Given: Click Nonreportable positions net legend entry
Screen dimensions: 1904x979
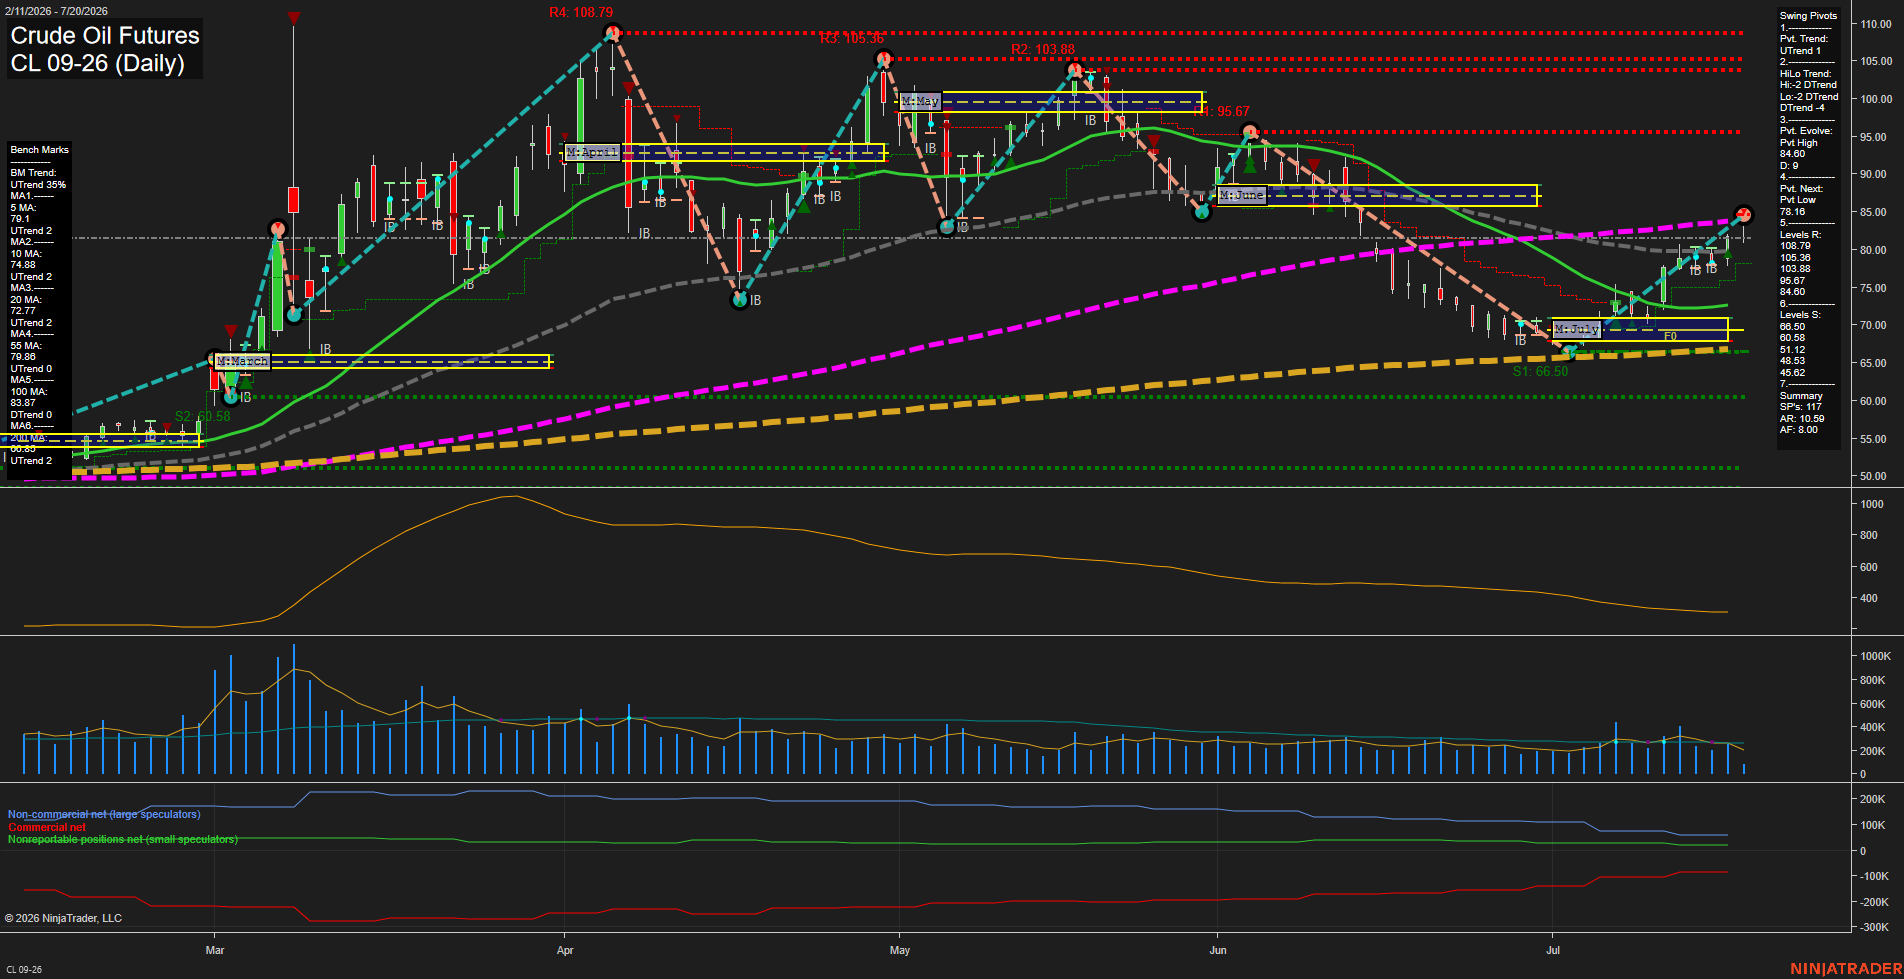Looking at the screenshot, I should [123, 839].
